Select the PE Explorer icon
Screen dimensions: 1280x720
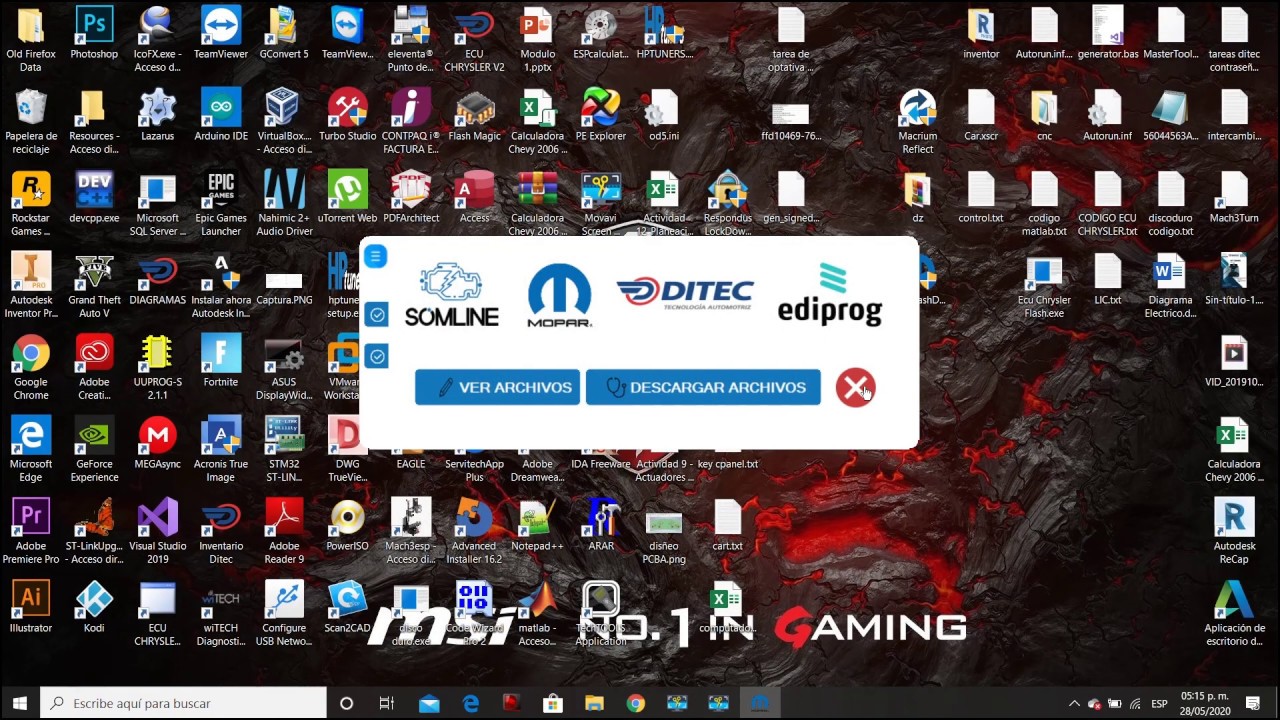point(601,116)
